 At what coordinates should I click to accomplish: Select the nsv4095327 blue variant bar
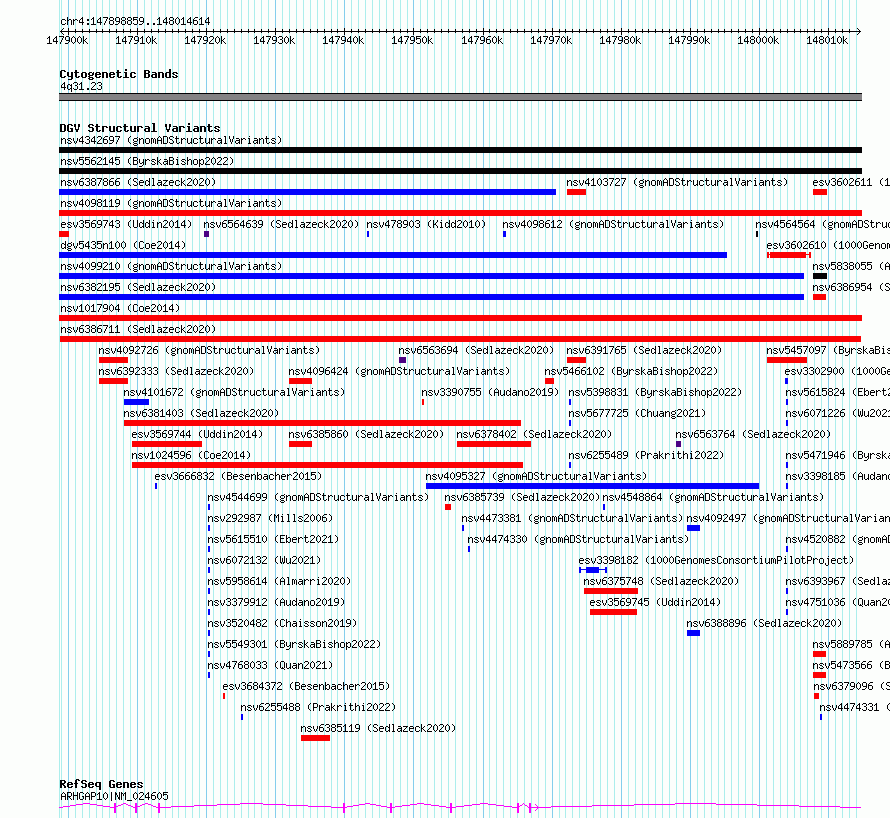tap(592, 486)
